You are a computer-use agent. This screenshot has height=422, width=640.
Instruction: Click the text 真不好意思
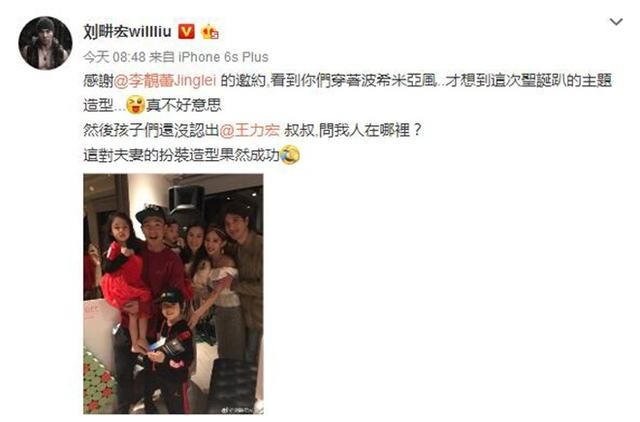pyautogui.click(x=184, y=105)
